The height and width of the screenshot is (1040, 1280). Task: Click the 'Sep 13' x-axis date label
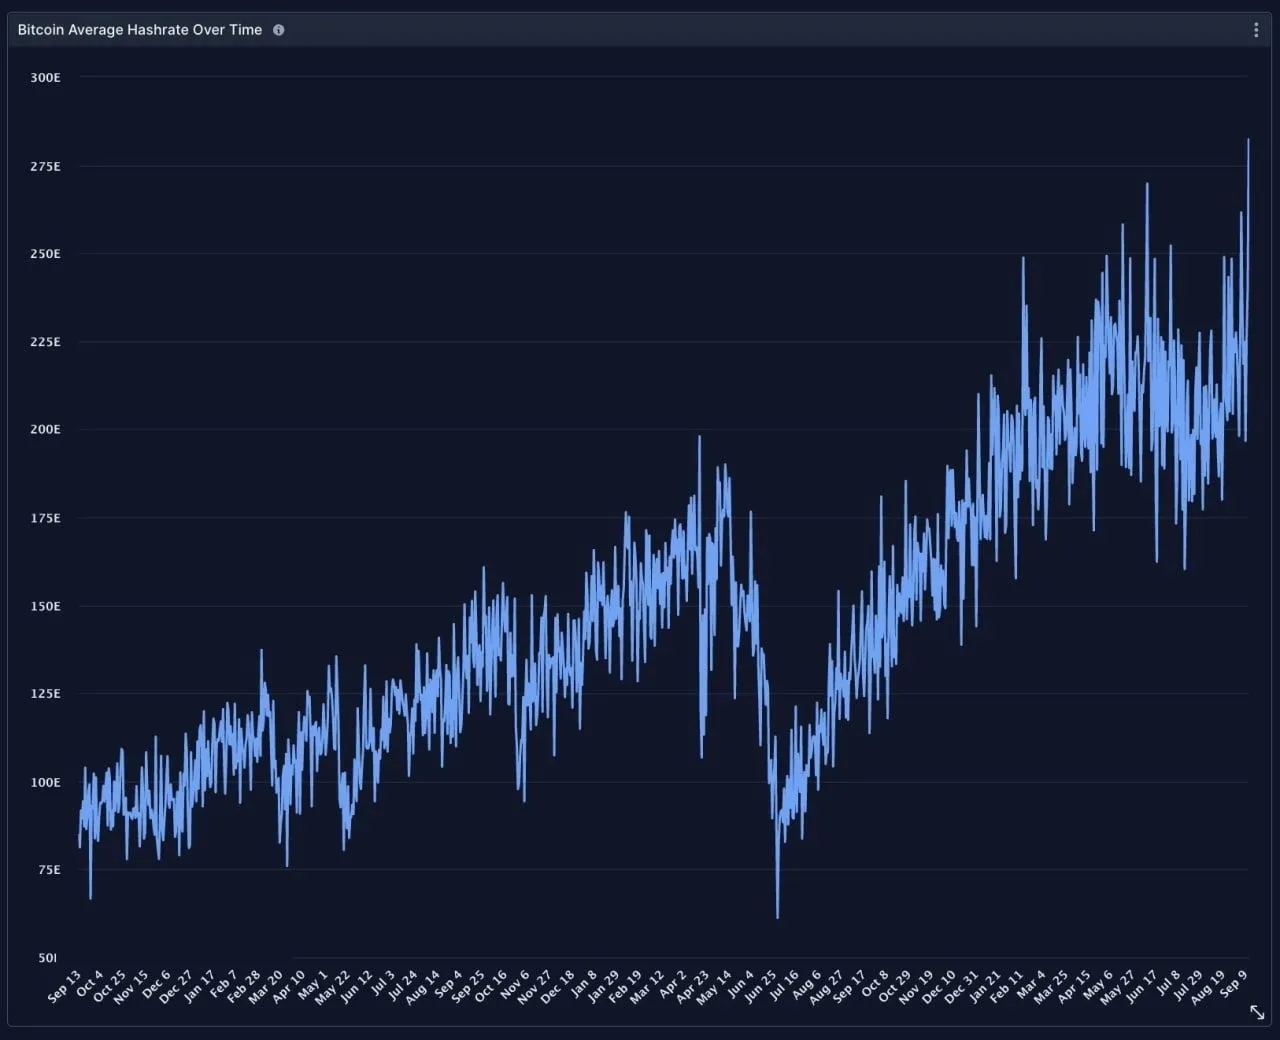(65, 986)
